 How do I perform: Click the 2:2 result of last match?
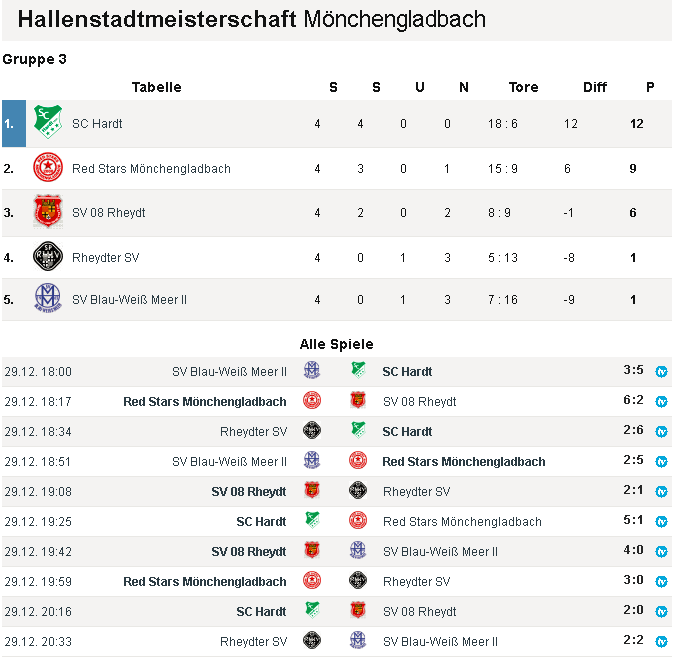pyautogui.click(x=633, y=640)
